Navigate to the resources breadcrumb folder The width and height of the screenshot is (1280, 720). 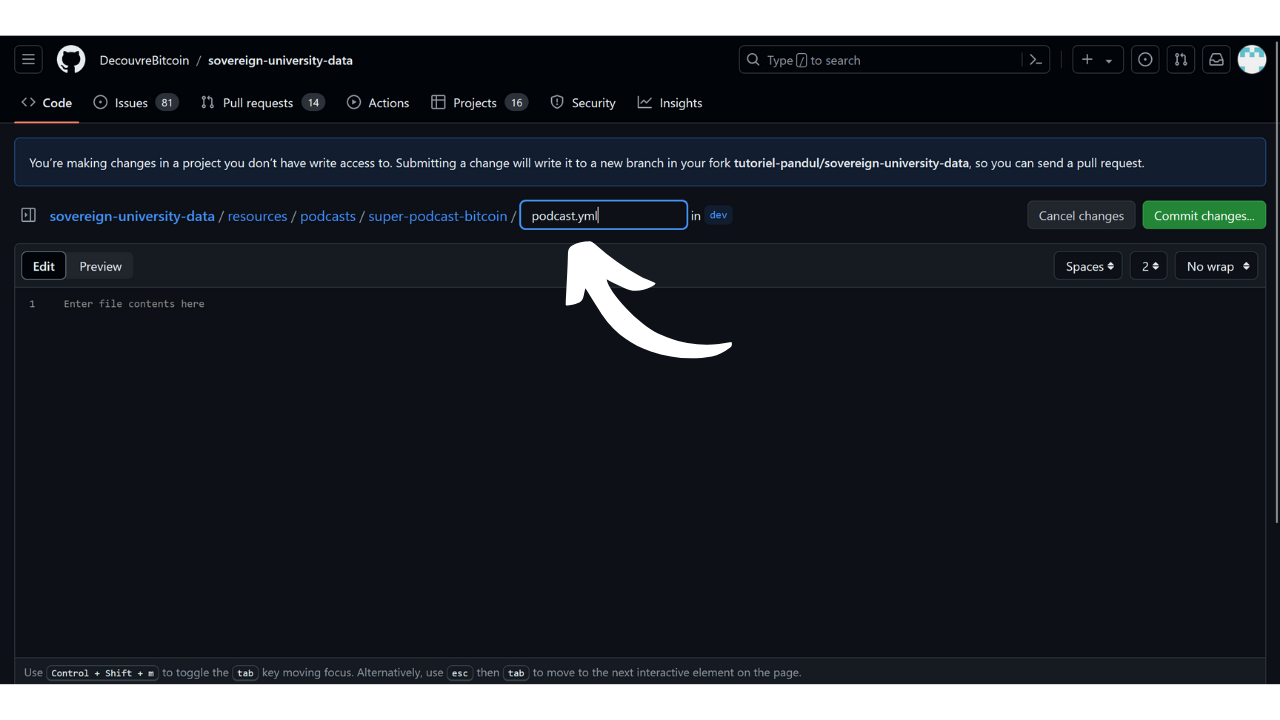(x=257, y=216)
